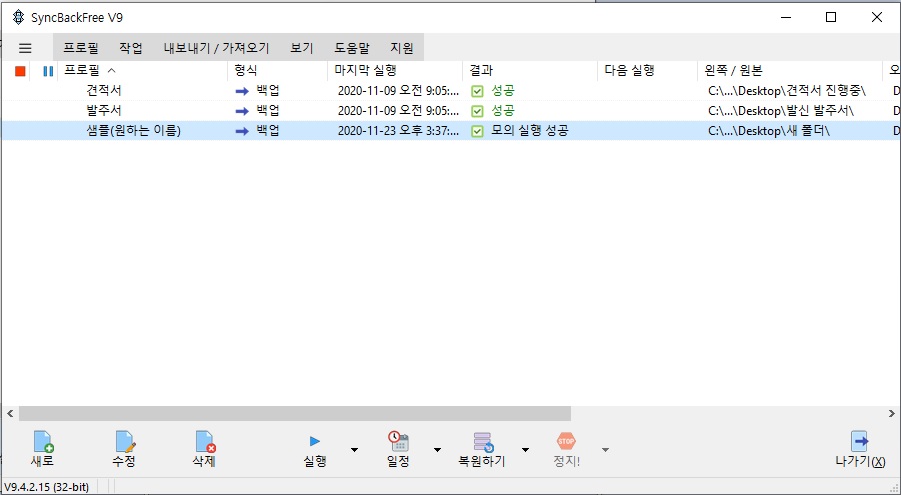
Task: Toggle sort arrow on 프로필 column header
Action: 111,70
